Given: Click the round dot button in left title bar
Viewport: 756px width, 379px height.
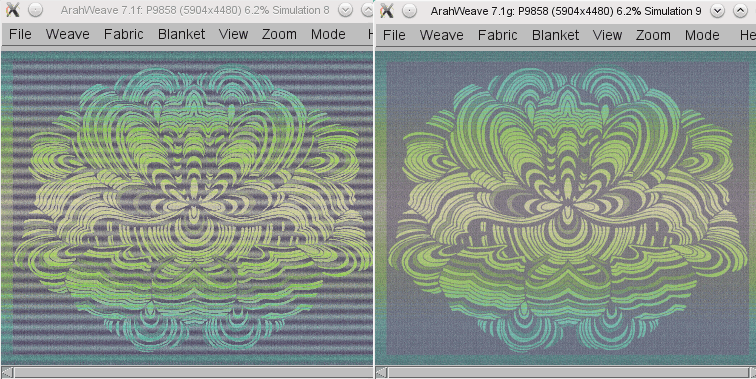Looking at the screenshot, I should tap(35, 10).
